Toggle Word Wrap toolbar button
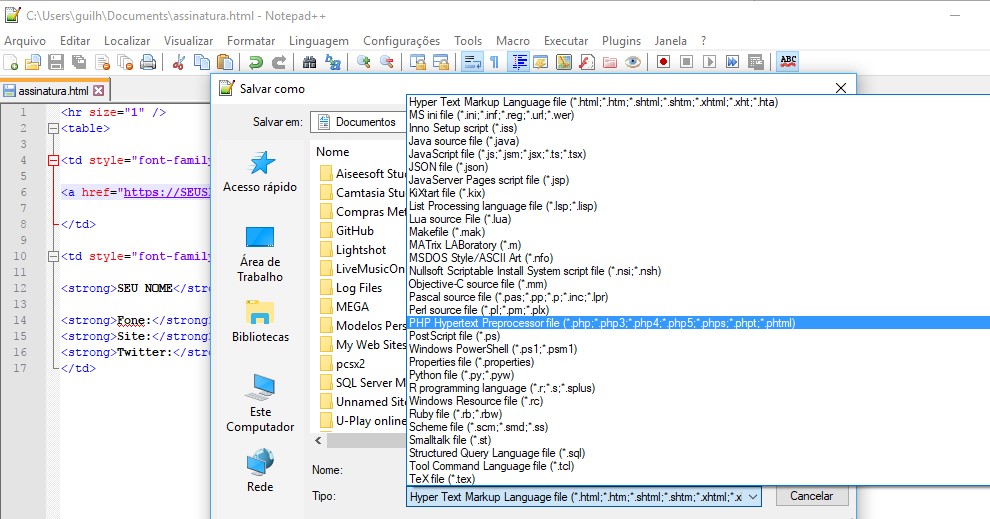Image resolution: width=990 pixels, height=519 pixels. [x=472, y=62]
